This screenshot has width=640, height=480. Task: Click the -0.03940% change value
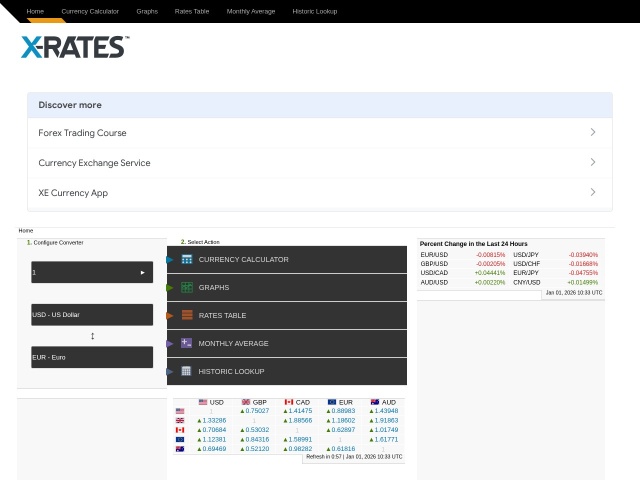(x=583, y=255)
